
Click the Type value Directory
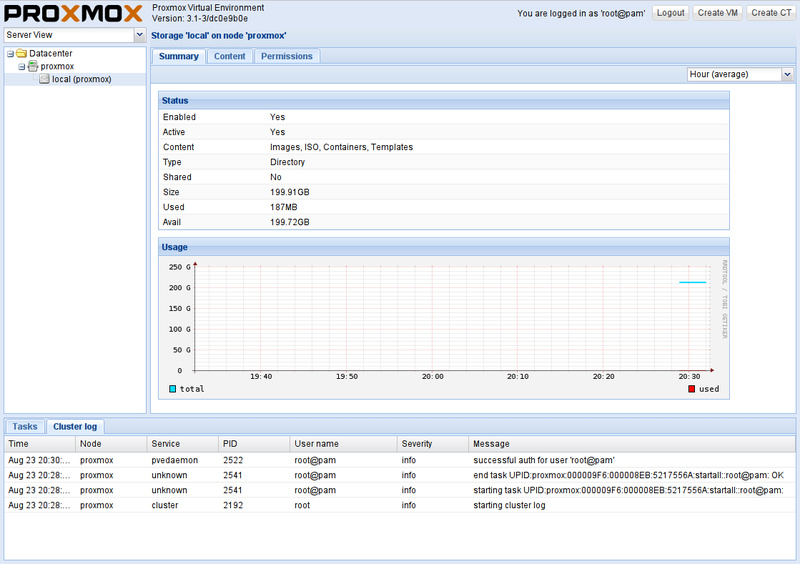click(x=287, y=162)
